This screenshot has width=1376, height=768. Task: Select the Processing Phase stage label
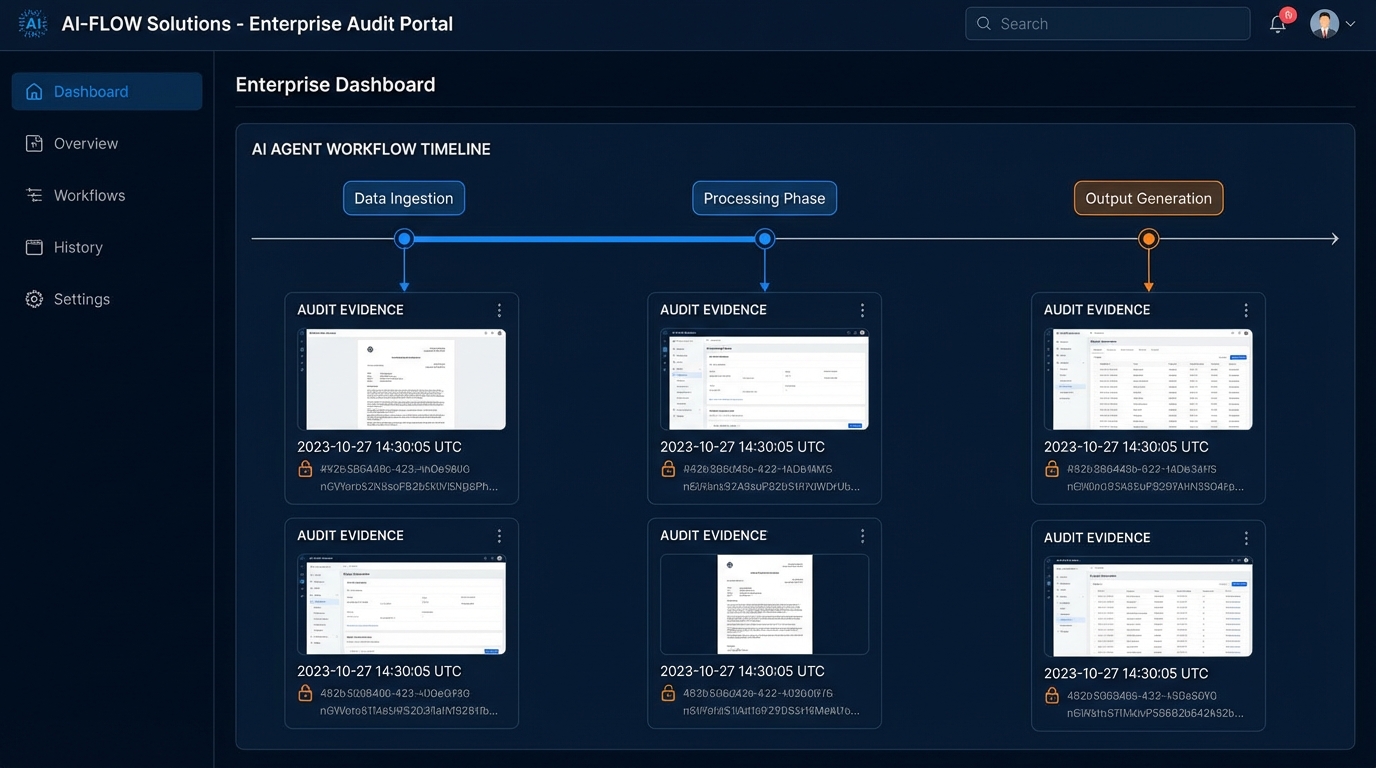tap(764, 198)
